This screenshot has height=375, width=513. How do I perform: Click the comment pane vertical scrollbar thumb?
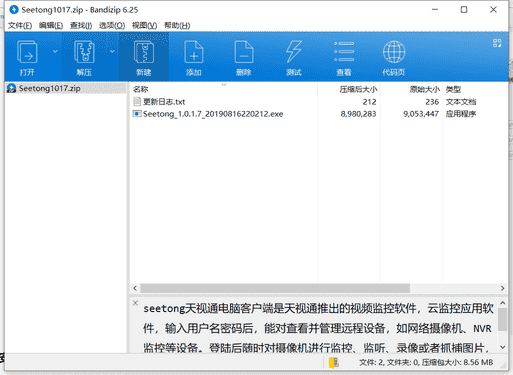pyautogui.click(x=503, y=319)
